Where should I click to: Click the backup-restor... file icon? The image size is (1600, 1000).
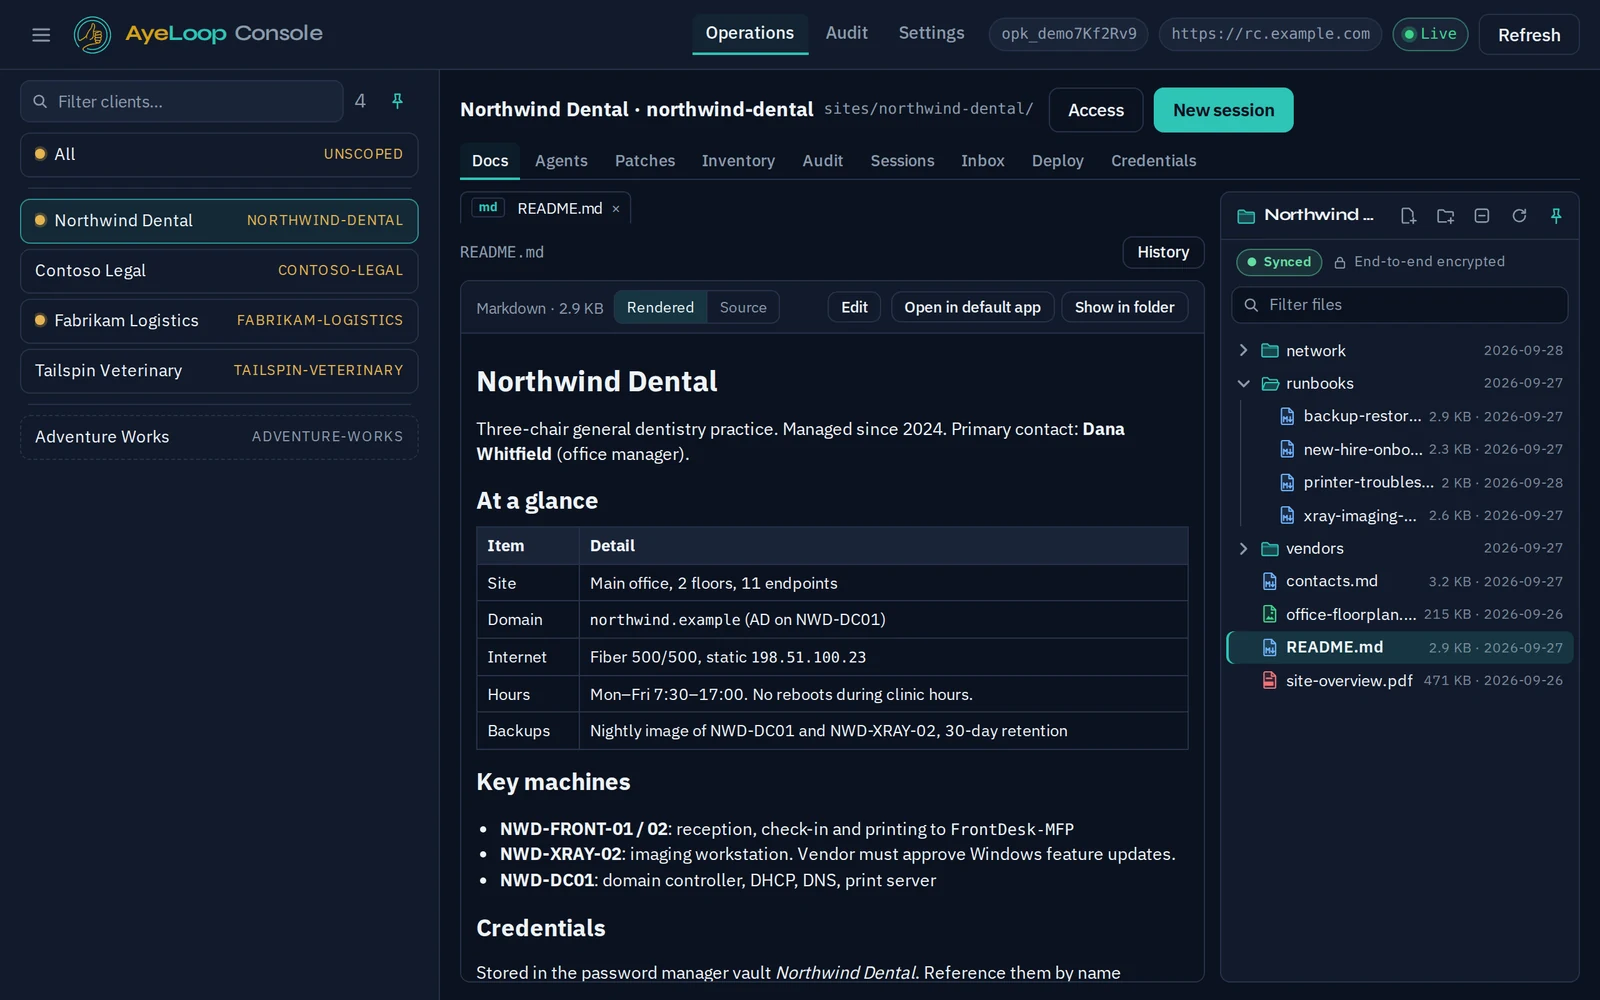coord(1287,417)
